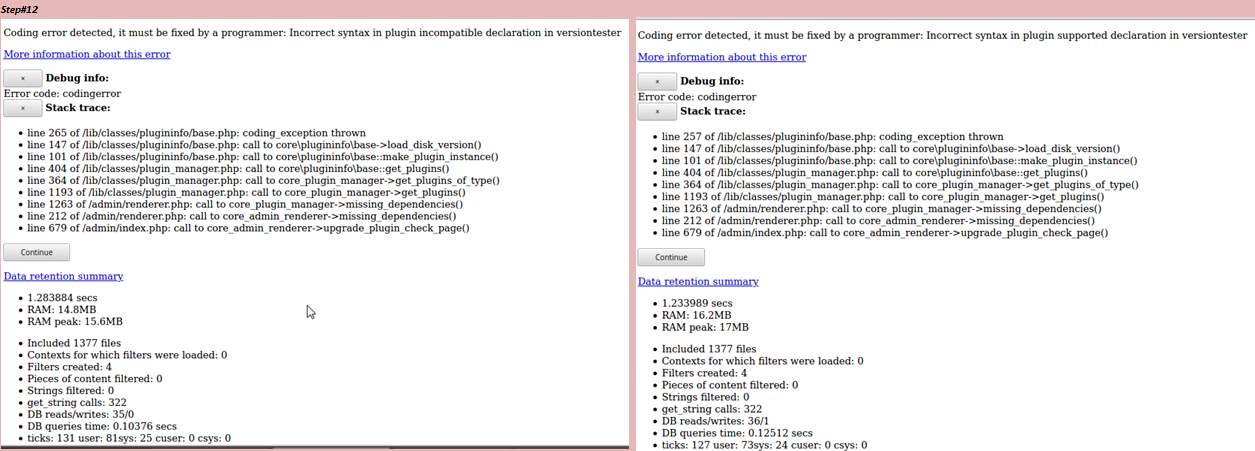Click 'DB queries time: 0.10376 secs' entry
Viewport: 1255px width, 451px height.
102,426
